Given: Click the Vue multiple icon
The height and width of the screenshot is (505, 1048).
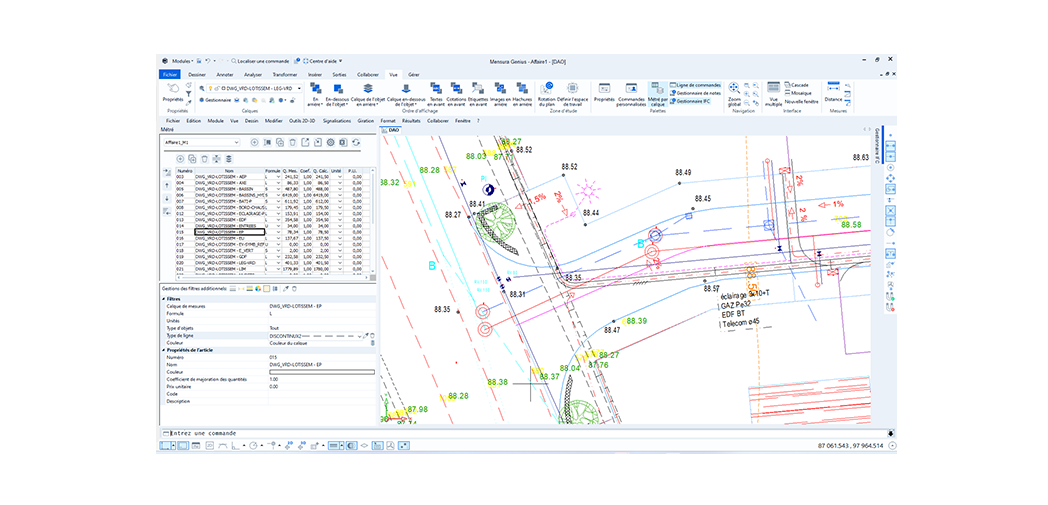Looking at the screenshot, I should (x=773, y=88).
